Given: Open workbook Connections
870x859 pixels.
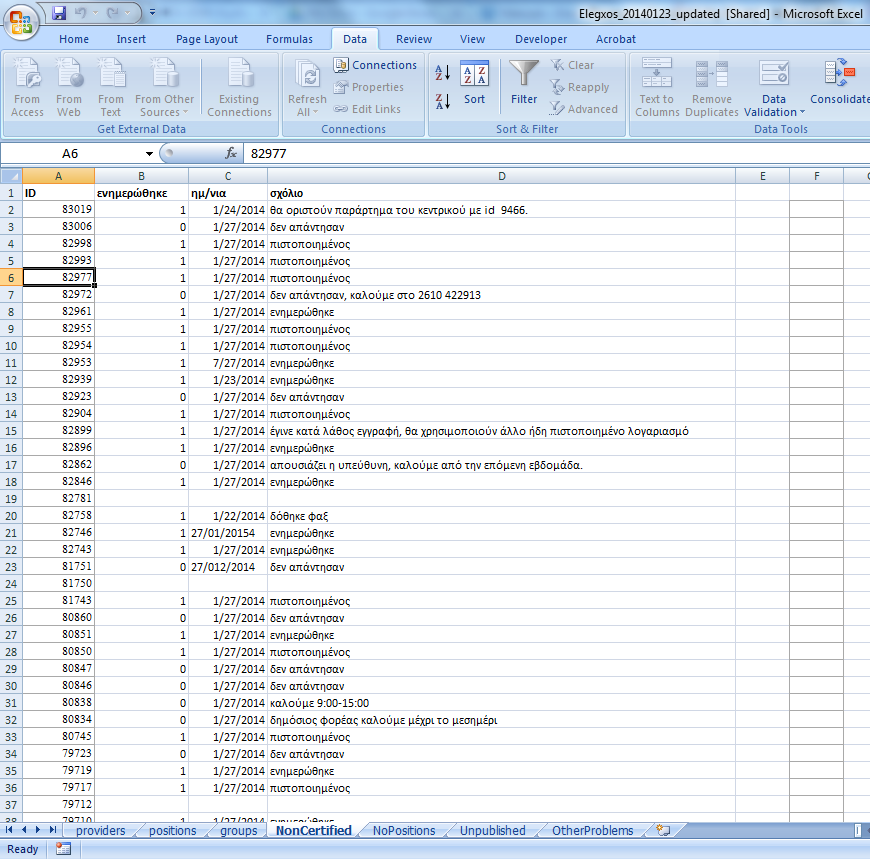Looking at the screenshot, I should click(x=375, y=65).
